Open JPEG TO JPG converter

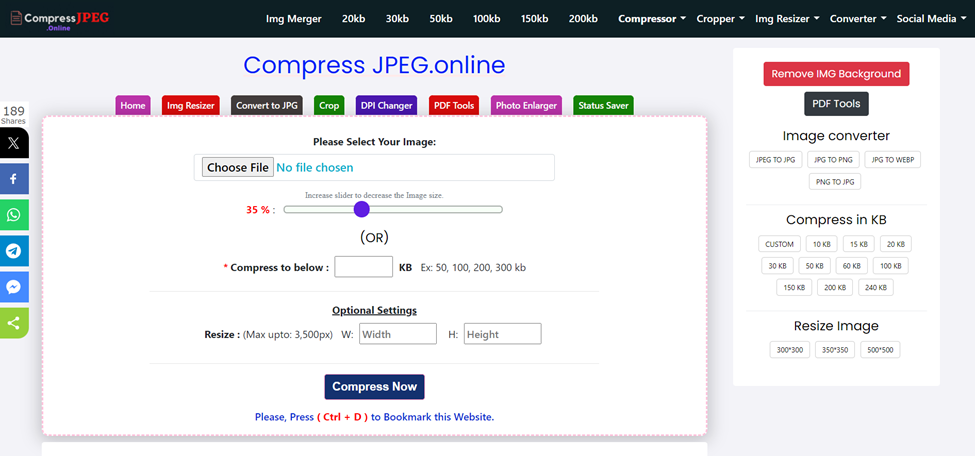(x=775, y=160)
